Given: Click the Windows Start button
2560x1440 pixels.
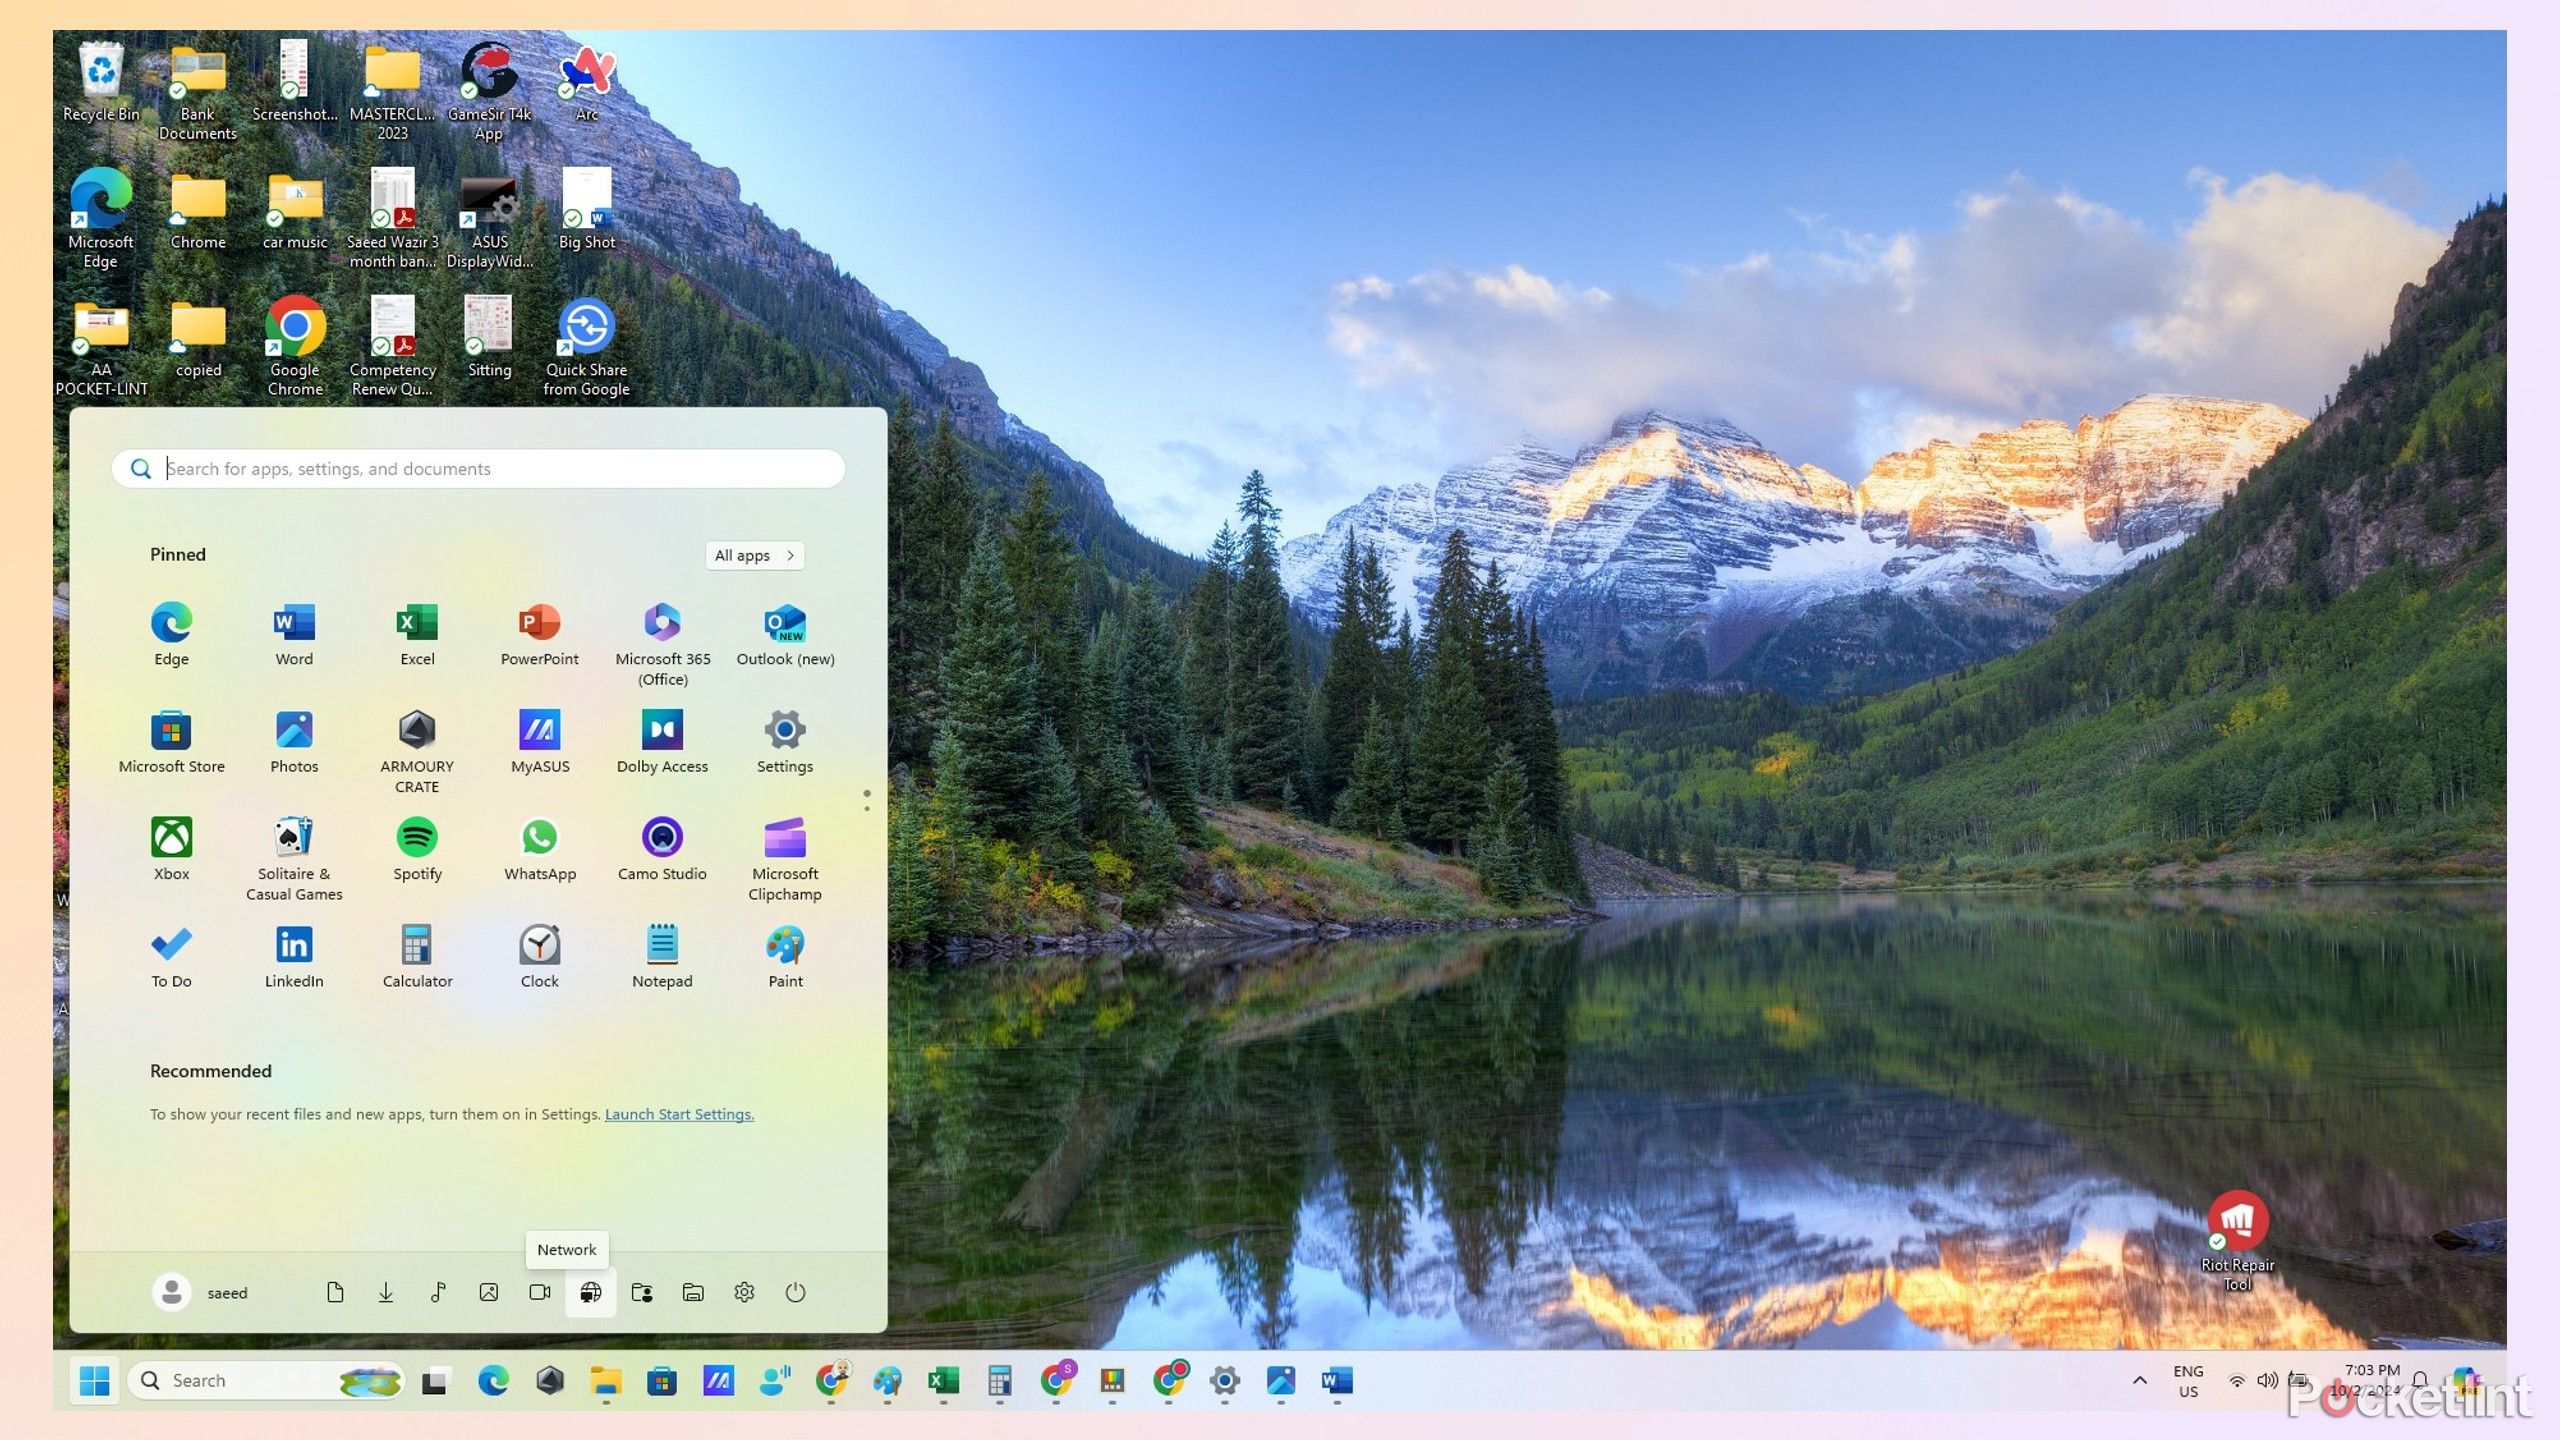Looking at the screenshot, I should [95, 1381].
